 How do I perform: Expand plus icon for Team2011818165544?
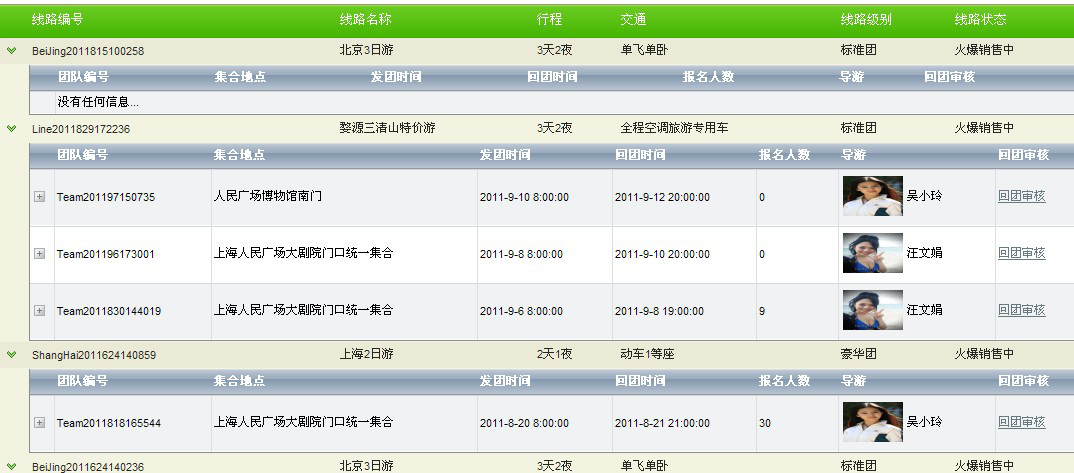tap(40, 423)
